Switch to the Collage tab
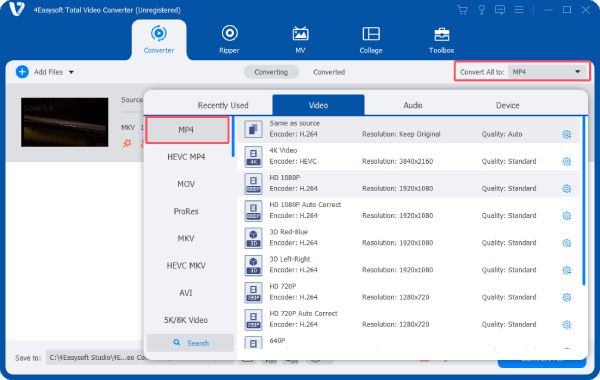Viewport: 600px width, 380px height. pyautogui.click(x=371, y=40)
